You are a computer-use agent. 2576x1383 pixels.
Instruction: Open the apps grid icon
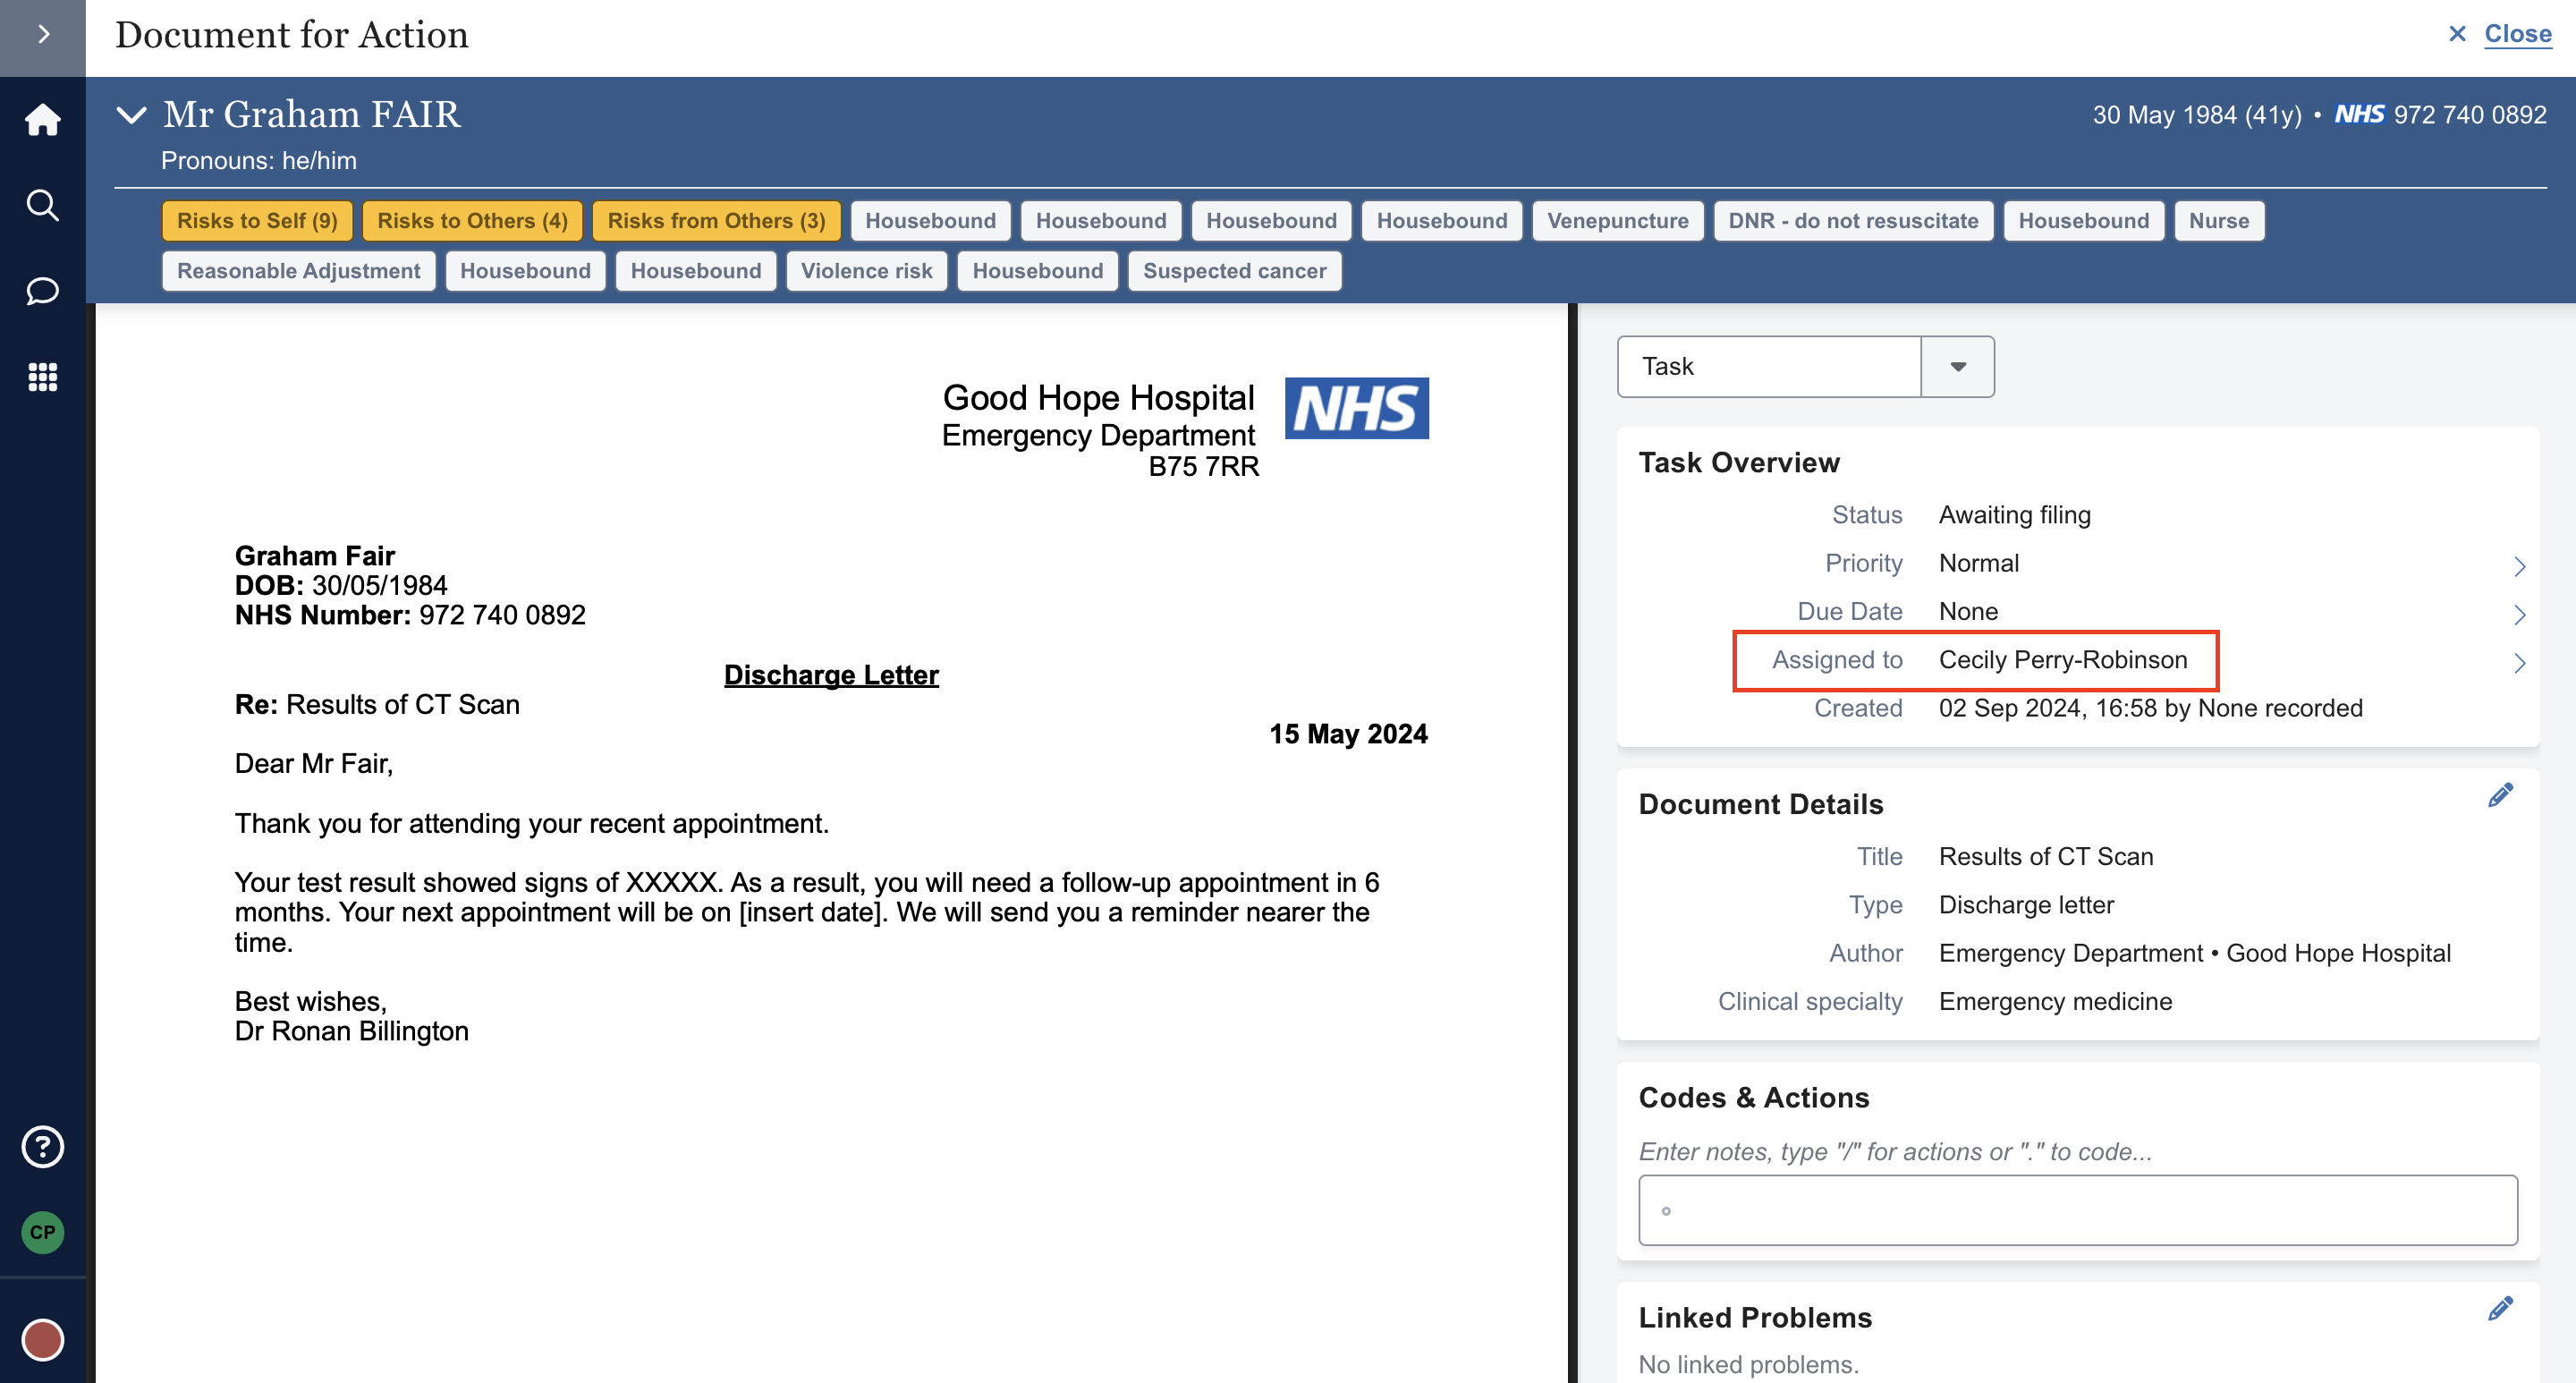42,377
